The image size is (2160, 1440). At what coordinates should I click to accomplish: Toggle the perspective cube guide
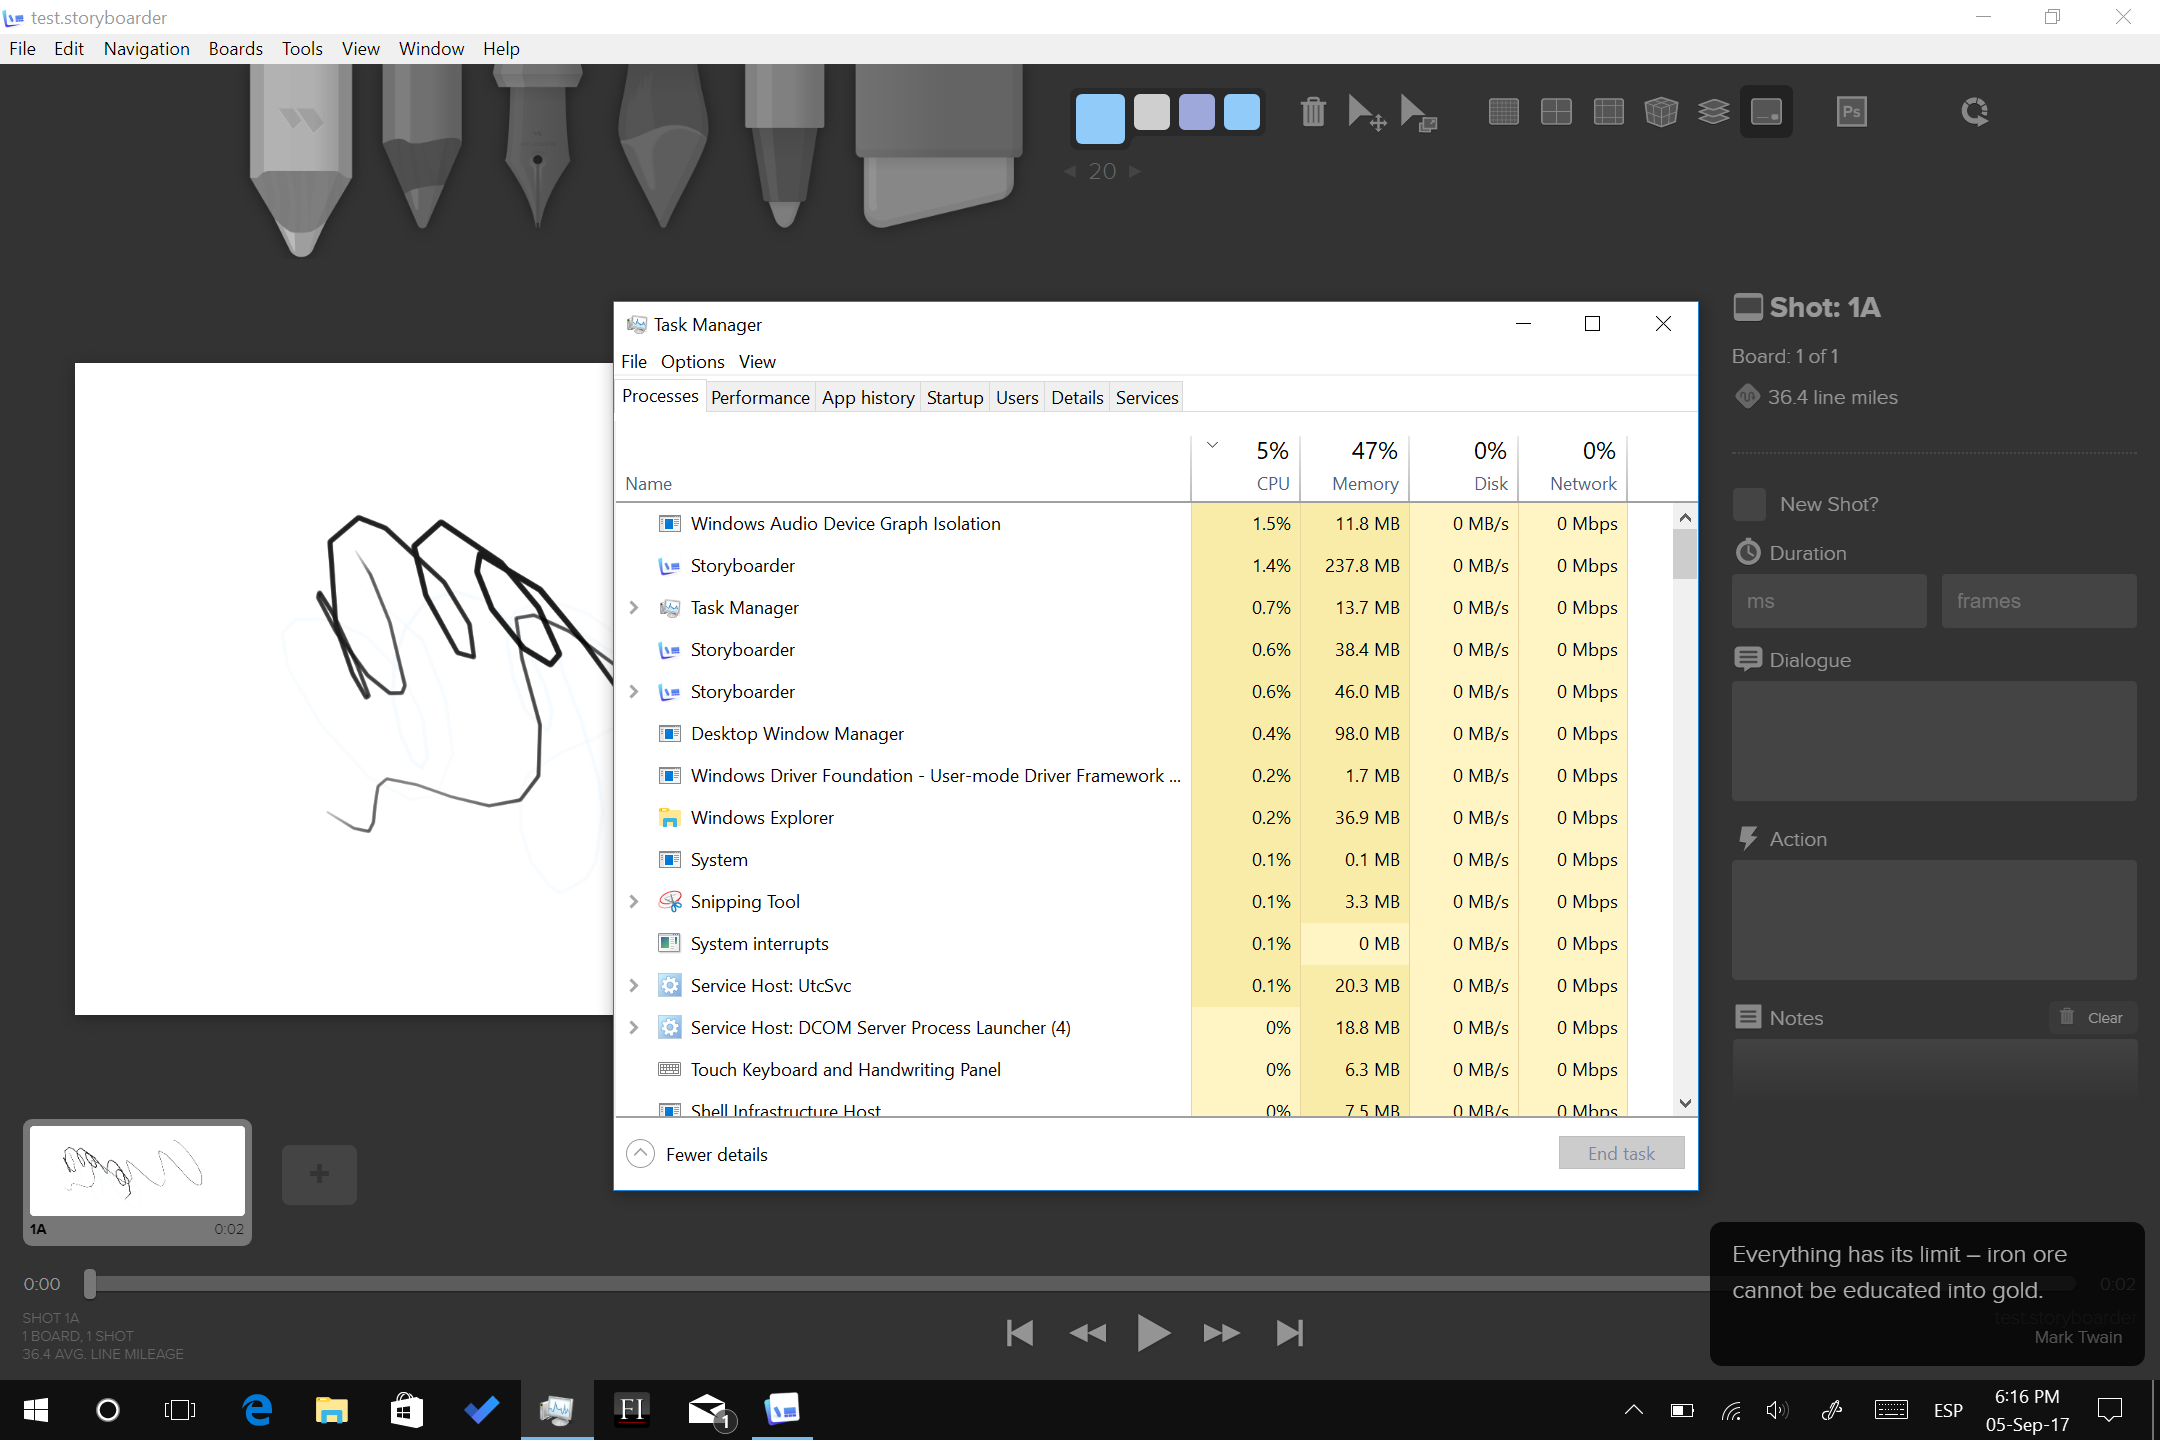coord(1661,112)
